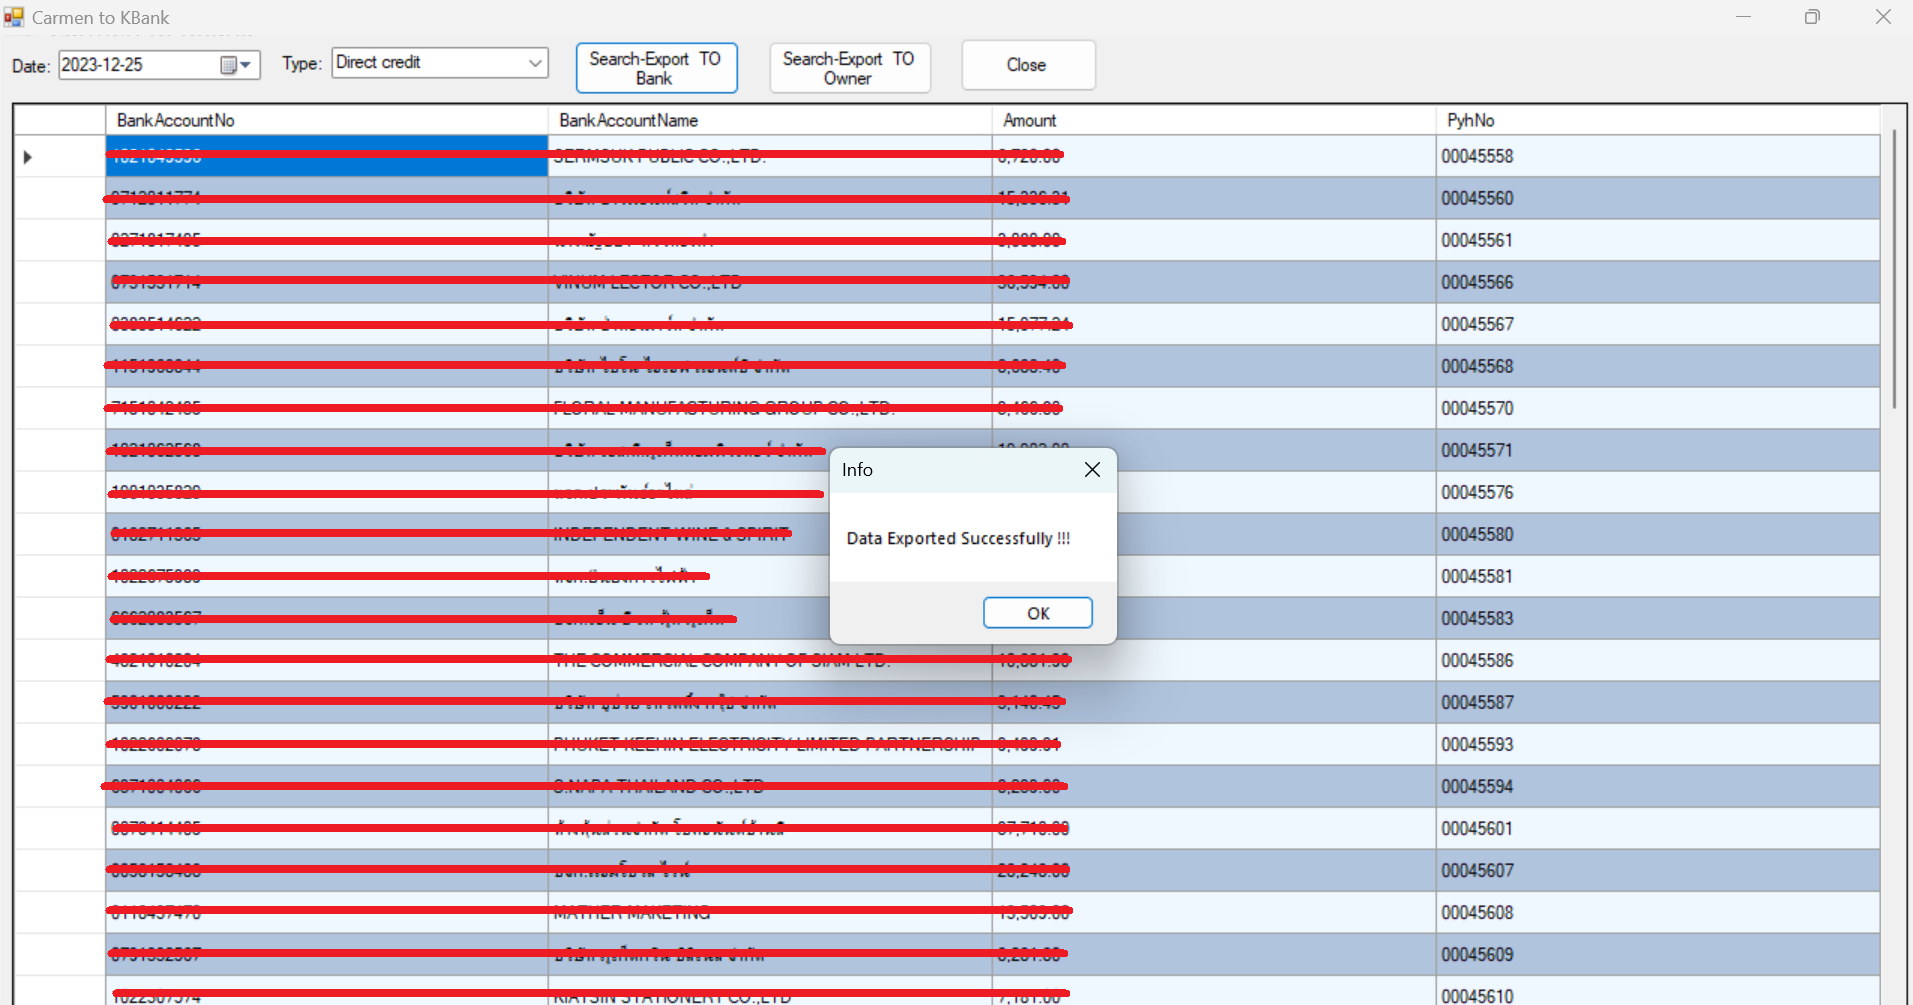This screenshot has width=1913, height=1005.
Task: Click the Carmen to KBank app icon
Action: (x=14, y=17)
